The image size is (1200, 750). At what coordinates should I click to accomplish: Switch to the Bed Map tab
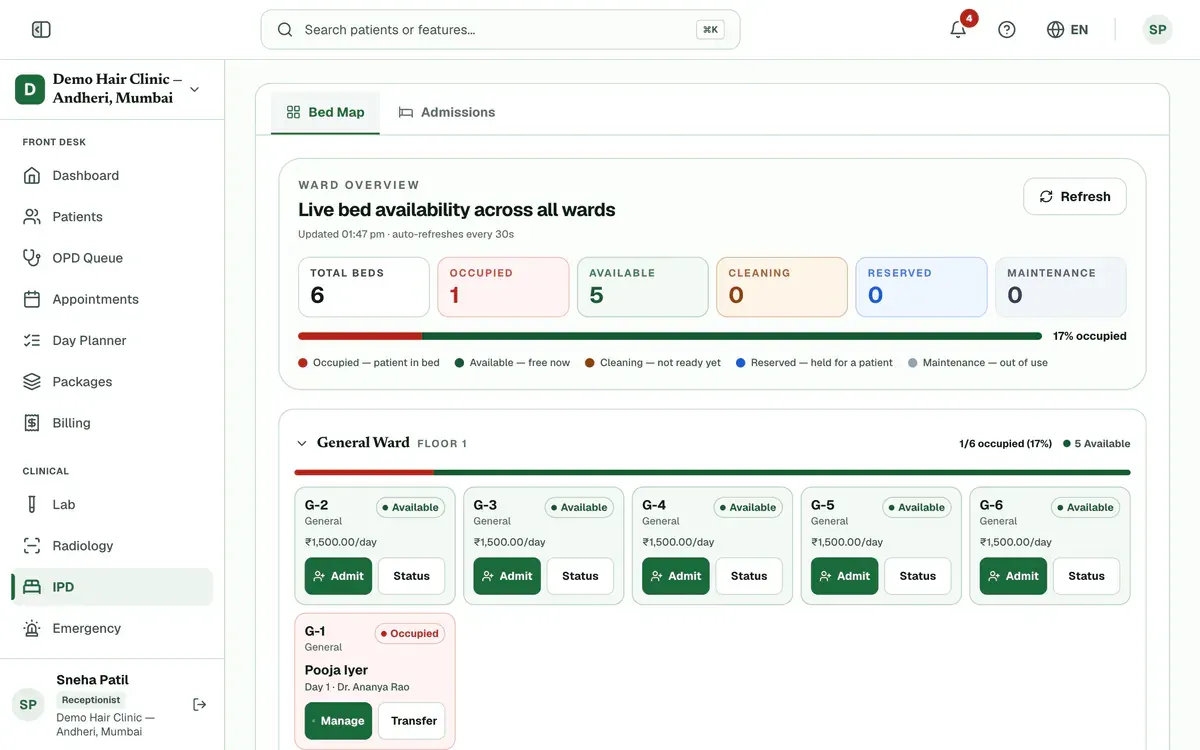point(325,112)
